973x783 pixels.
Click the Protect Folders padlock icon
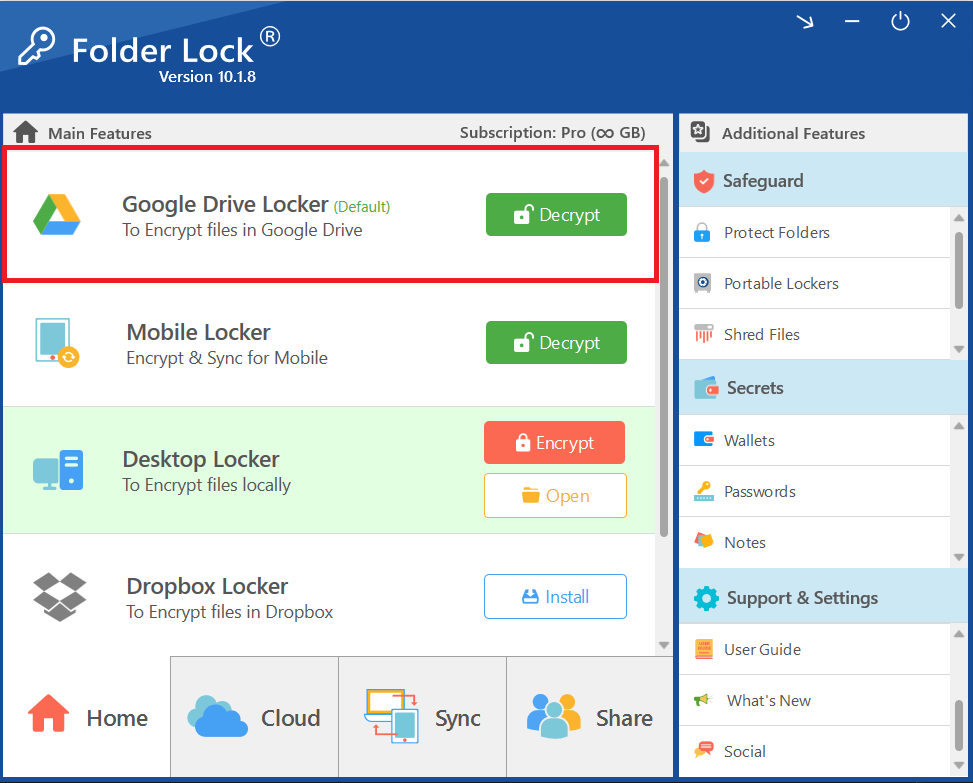702,232
